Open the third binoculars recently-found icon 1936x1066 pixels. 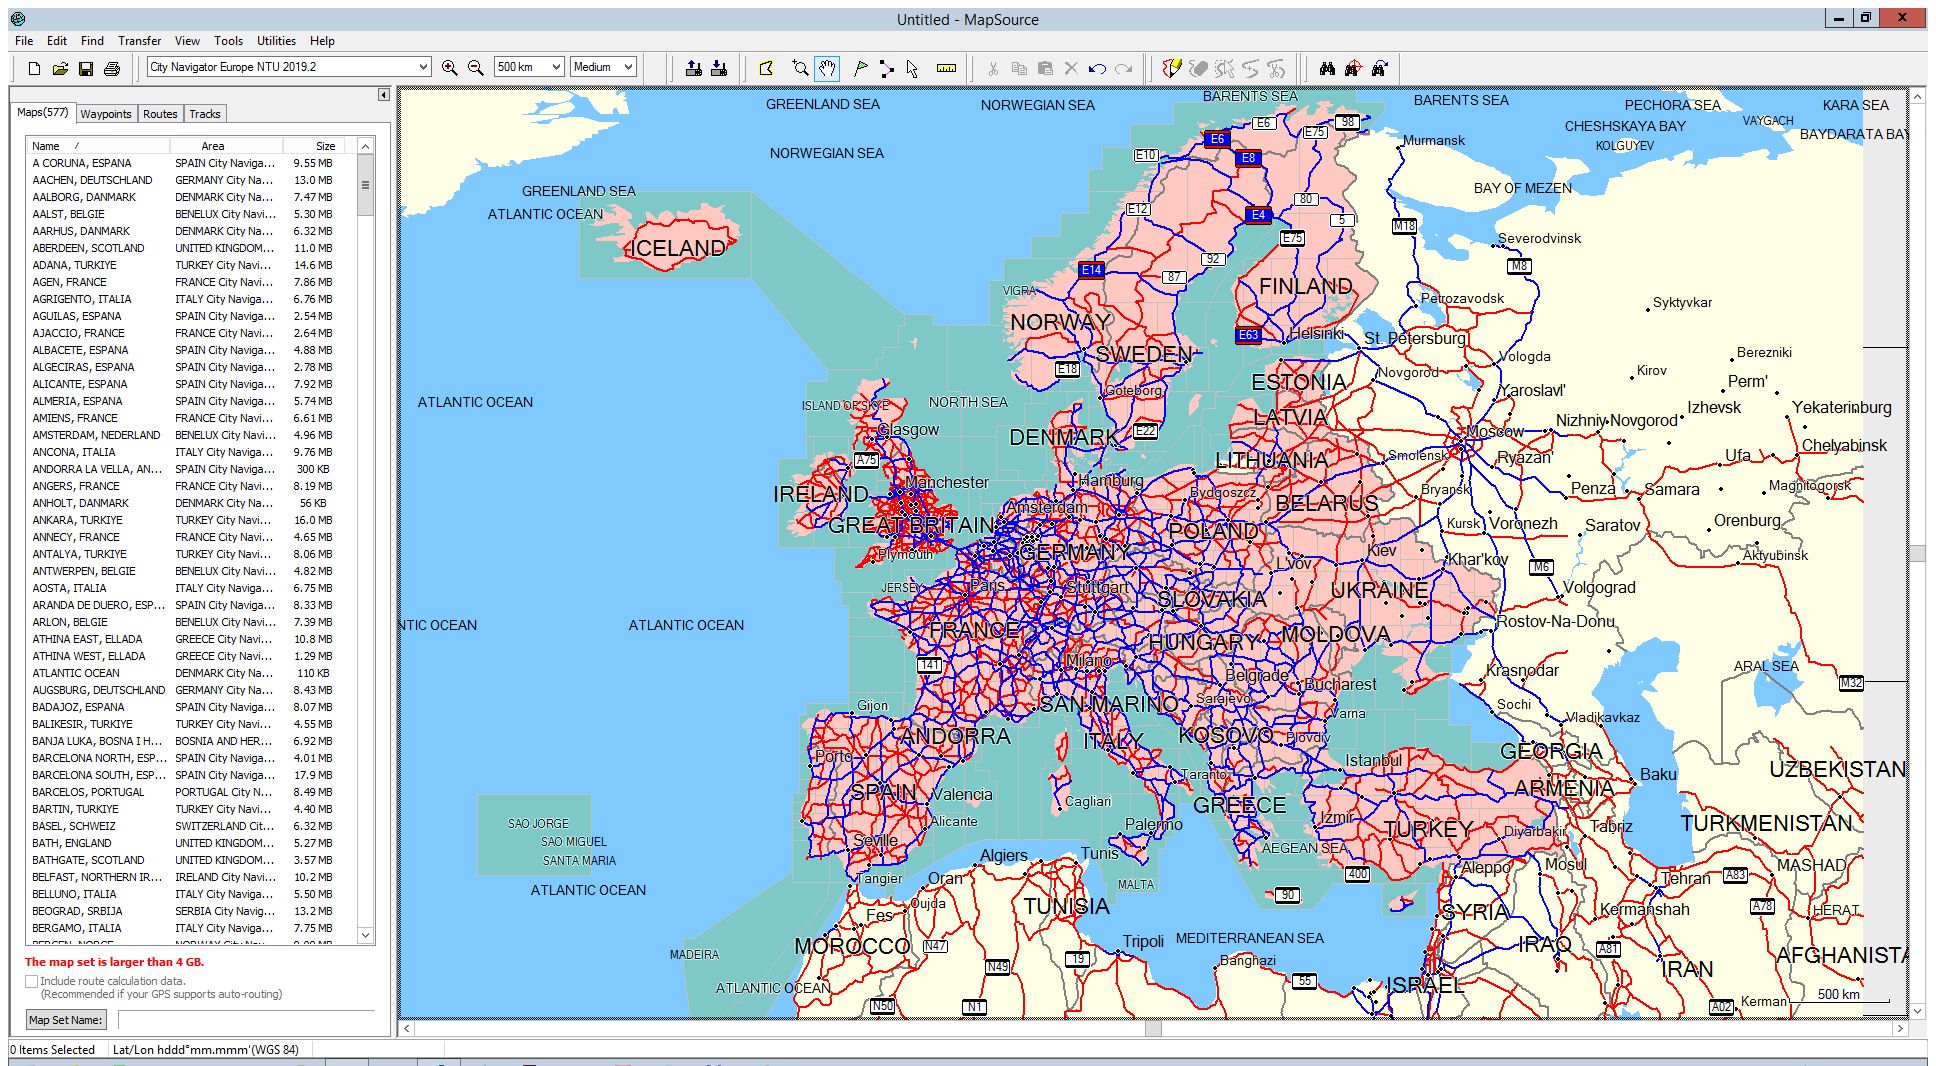click(1380, 68)
